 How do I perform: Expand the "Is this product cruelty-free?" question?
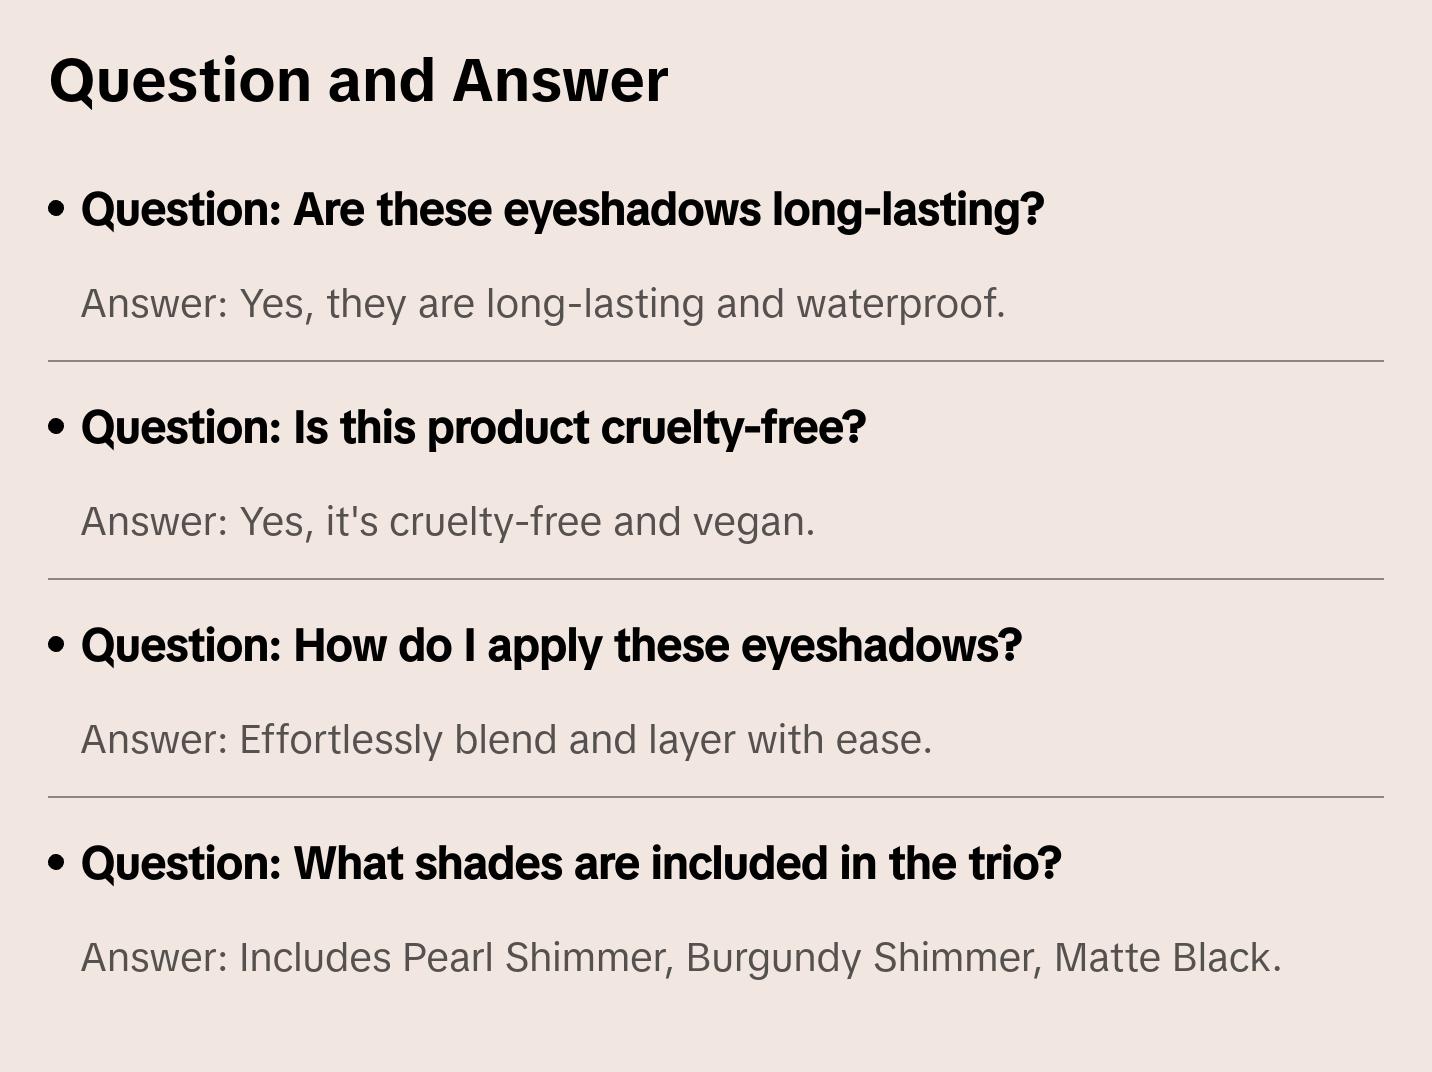coord(473,428)
